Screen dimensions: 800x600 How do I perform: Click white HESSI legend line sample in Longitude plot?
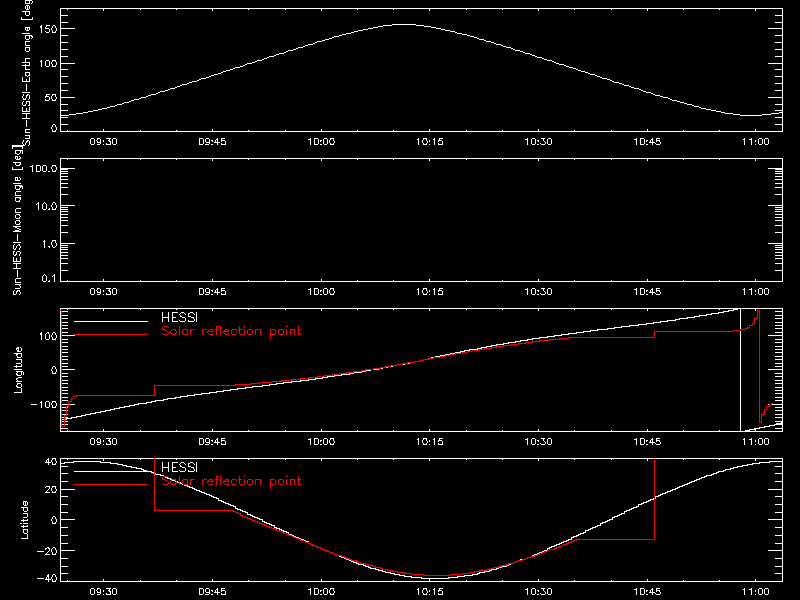point(111,321)
